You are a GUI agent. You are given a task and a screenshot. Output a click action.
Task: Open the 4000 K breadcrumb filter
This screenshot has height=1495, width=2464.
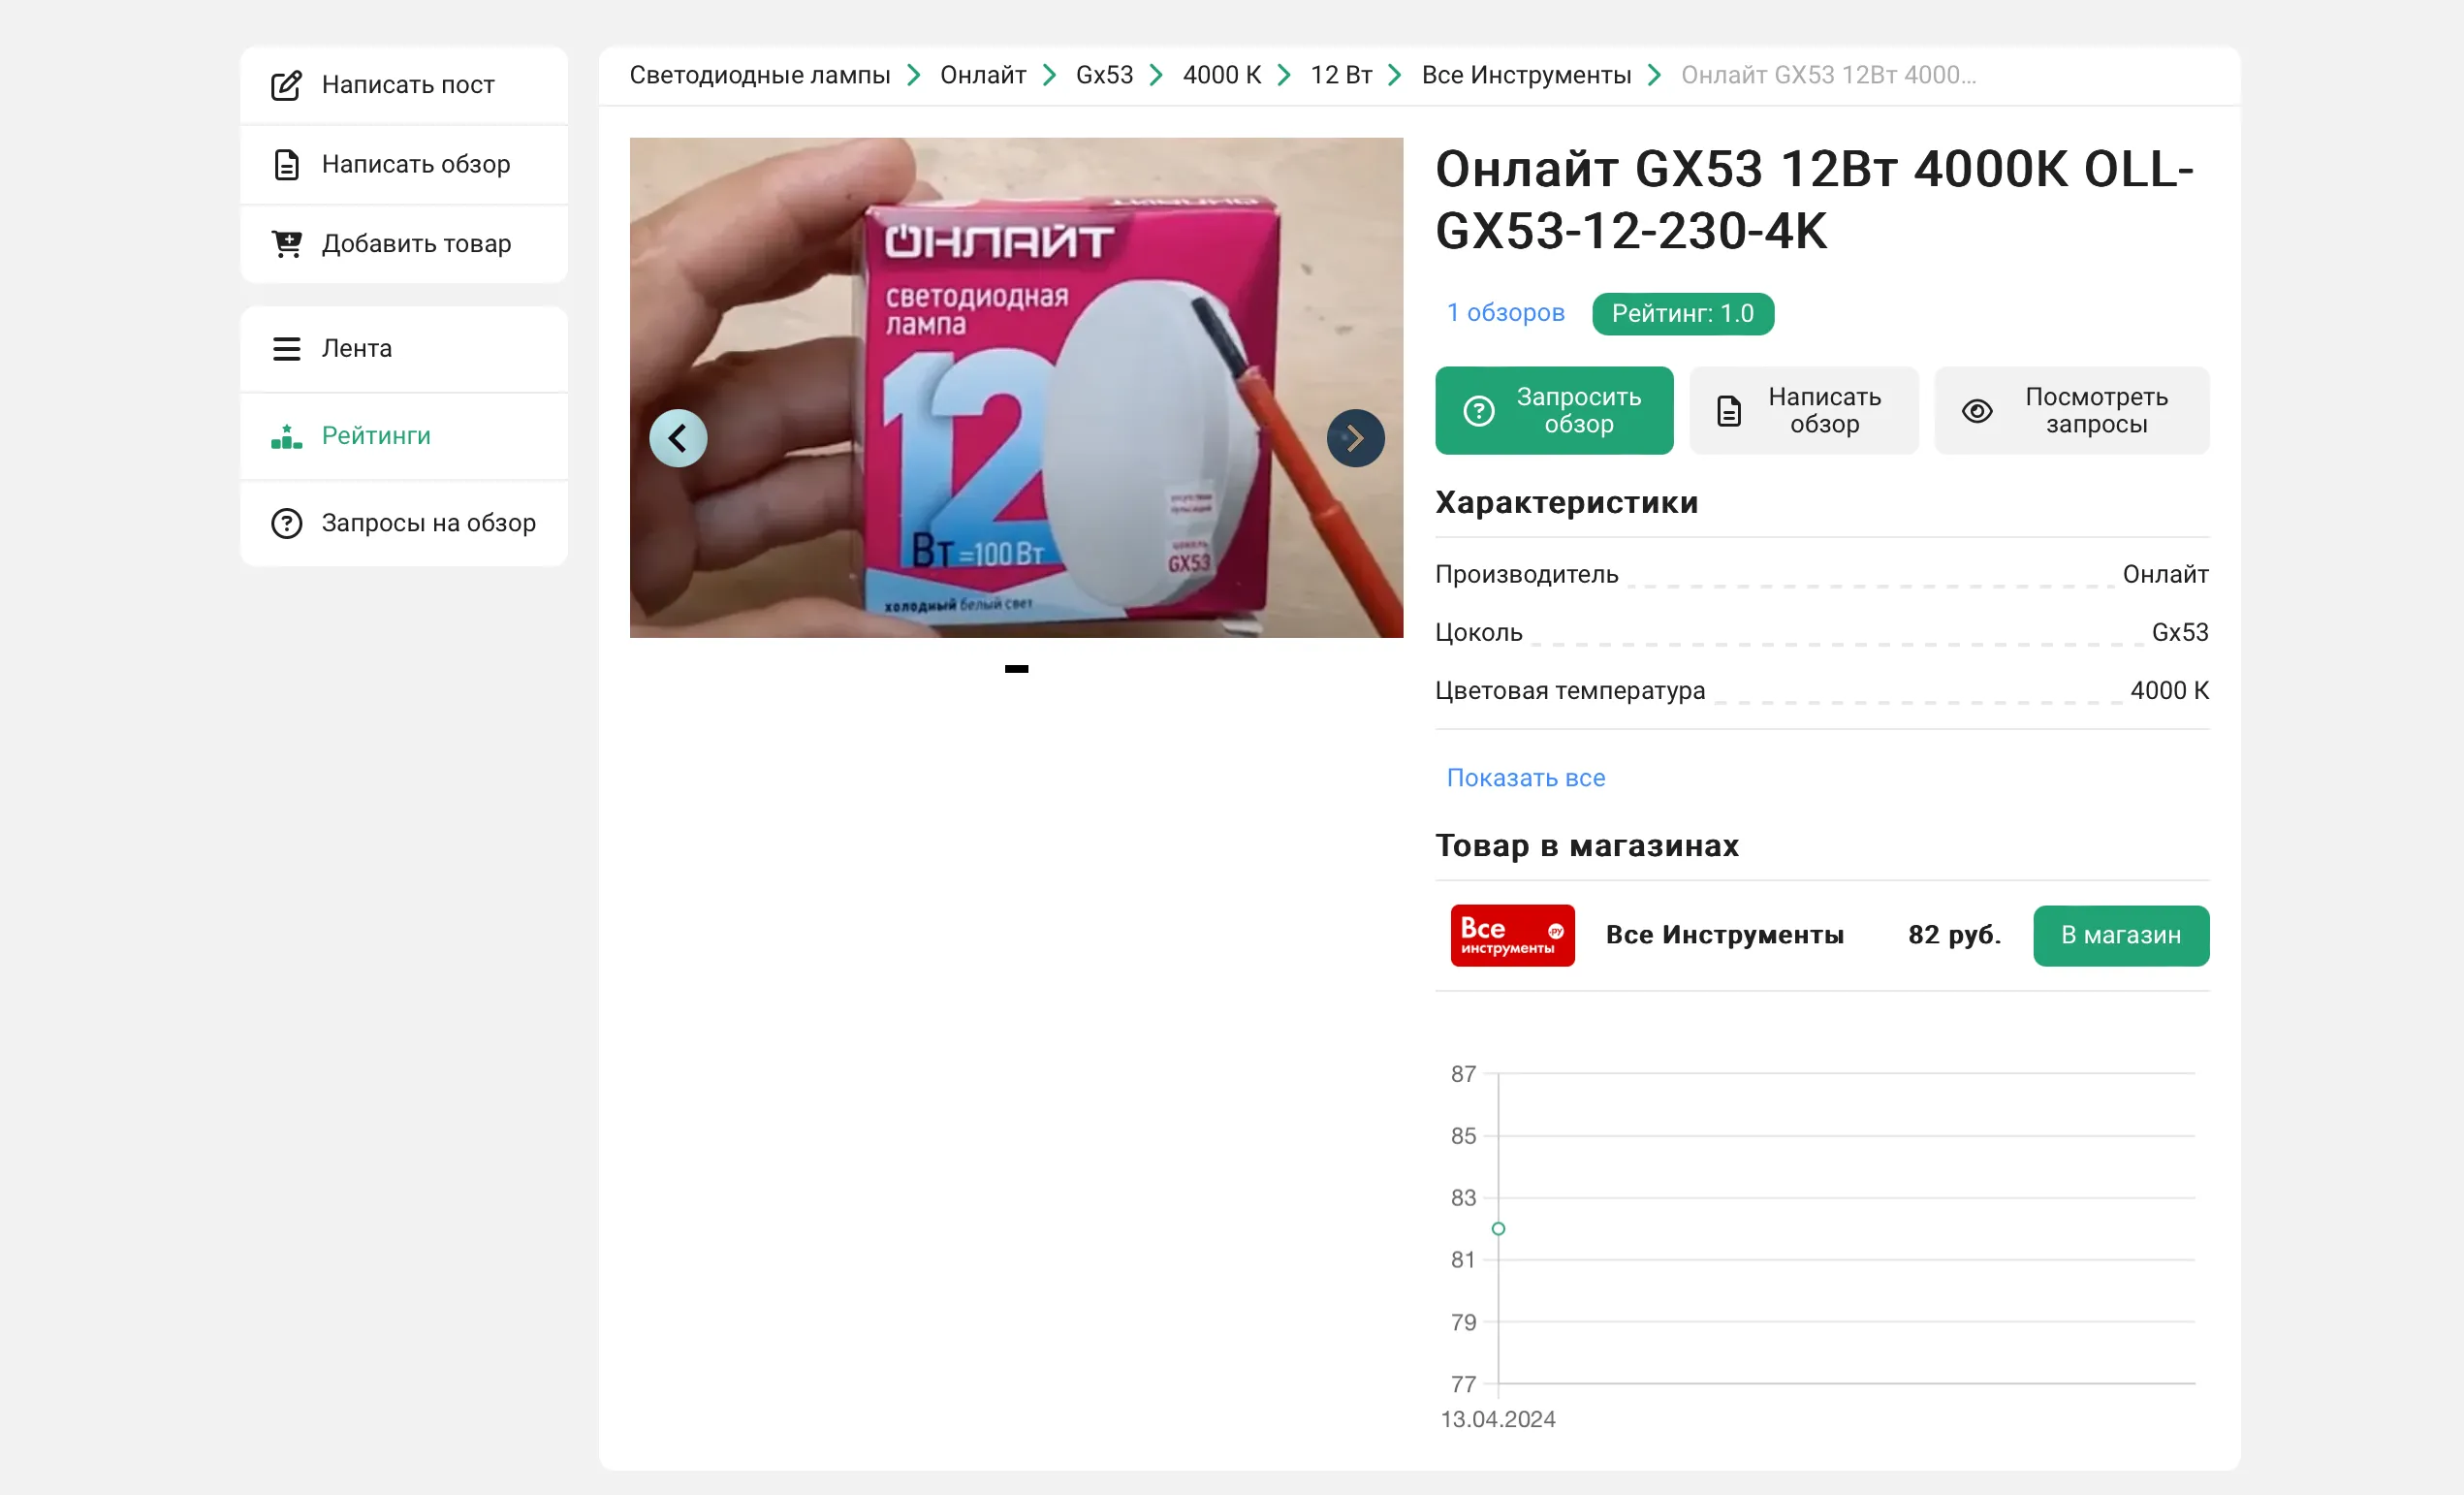tap(1221, 75)
